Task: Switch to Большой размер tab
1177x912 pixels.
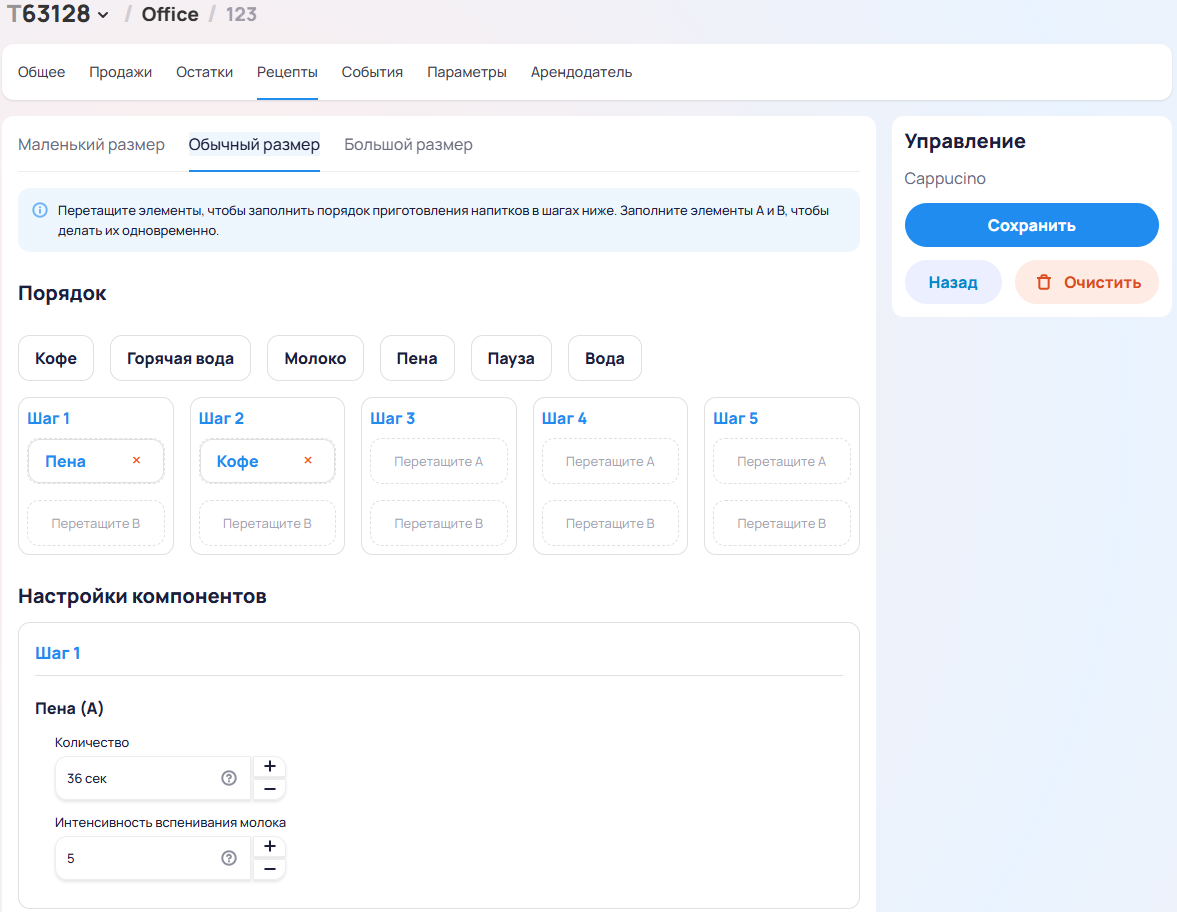Action: tap(408, 145)
